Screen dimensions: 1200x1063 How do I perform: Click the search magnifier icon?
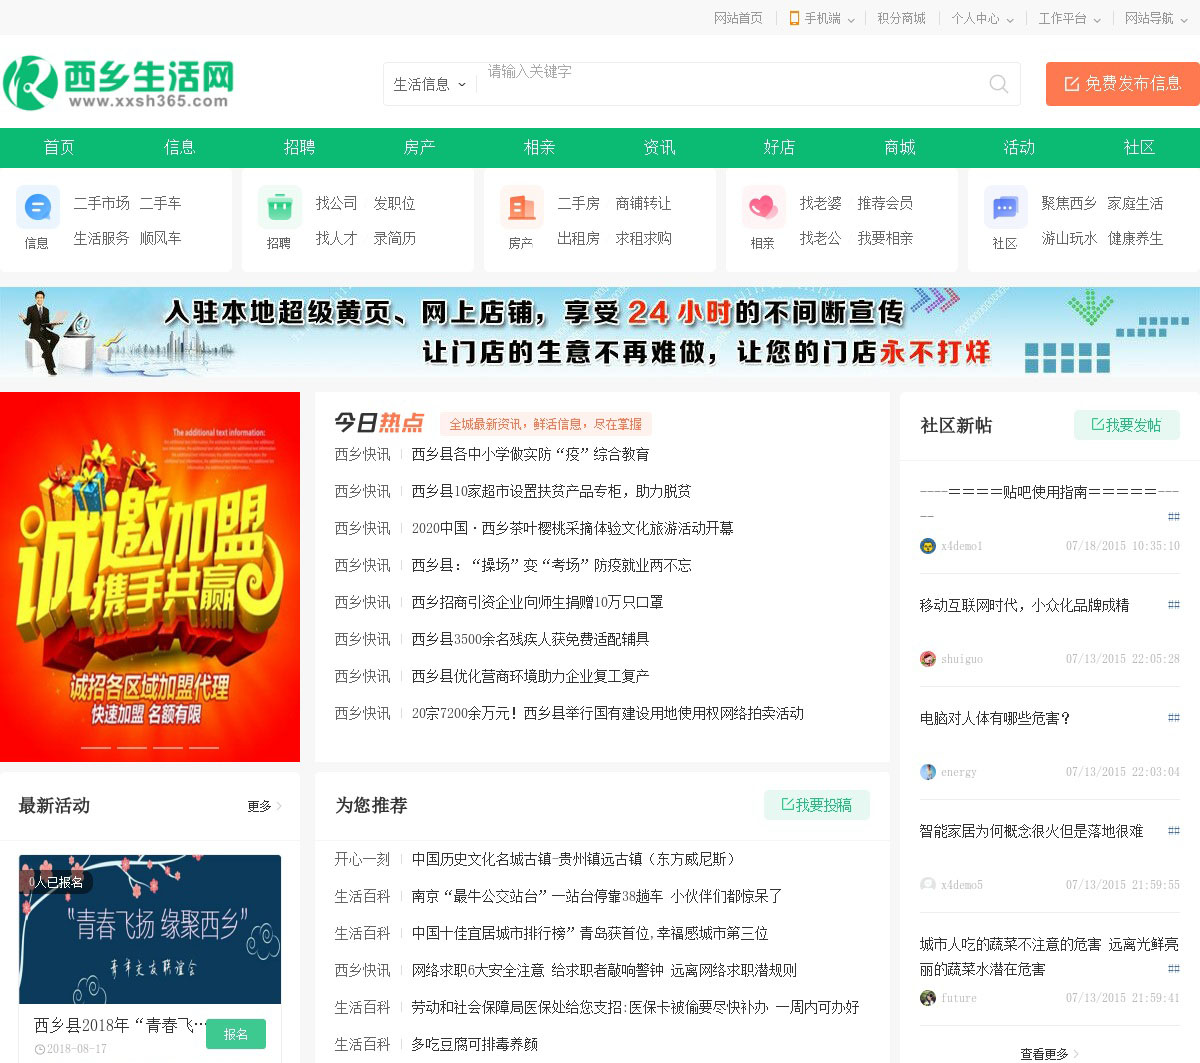[x=998, y=84]
